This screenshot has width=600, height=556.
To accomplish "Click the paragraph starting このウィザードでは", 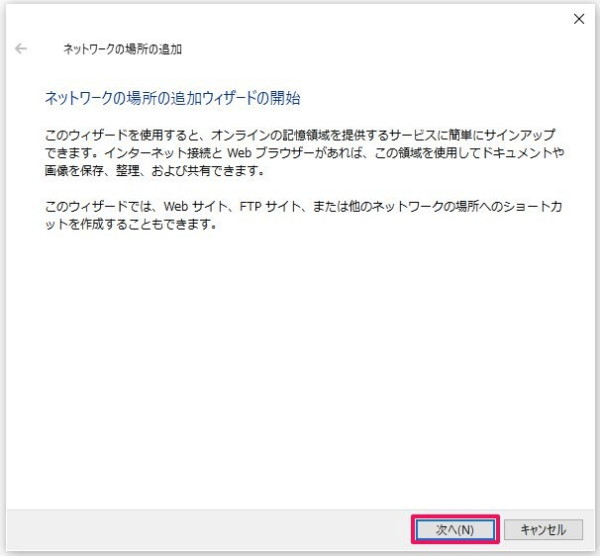I will point(303,215).
